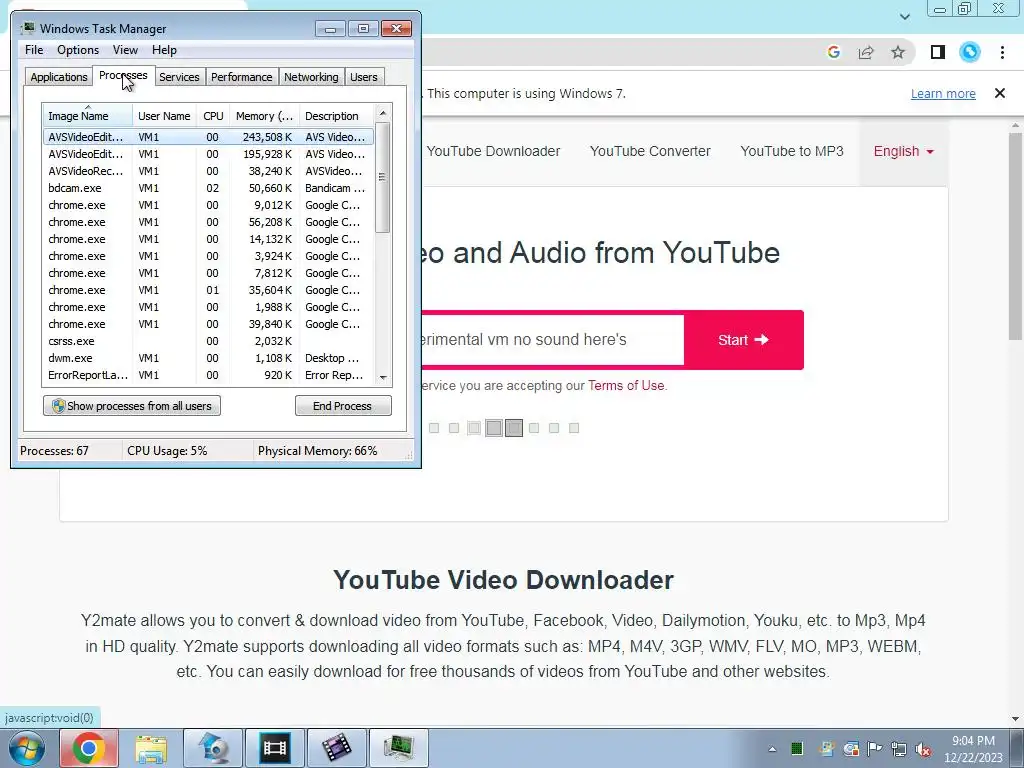1024x768 pixels.
Task: Open the Terms of Use link
Action: click(626, 385)
